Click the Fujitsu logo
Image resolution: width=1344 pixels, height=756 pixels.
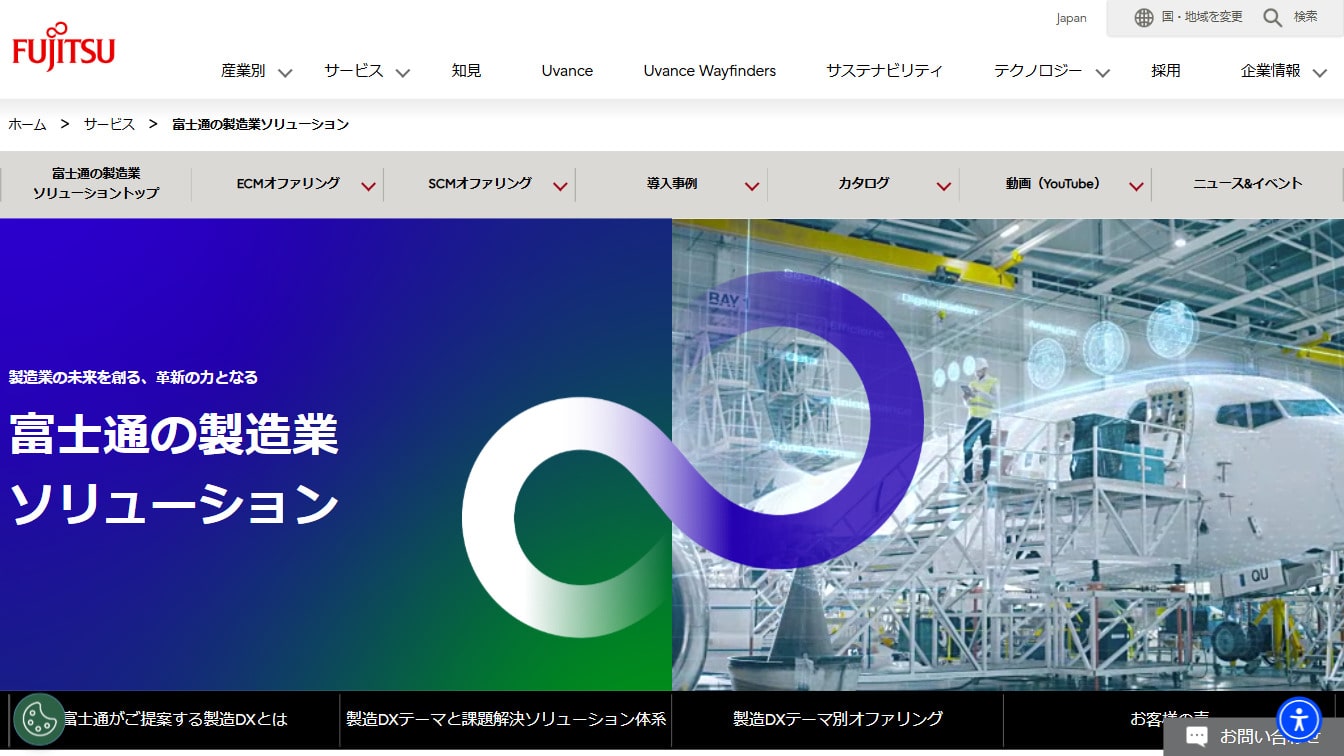pyautogui.click(x=63, y=48)
